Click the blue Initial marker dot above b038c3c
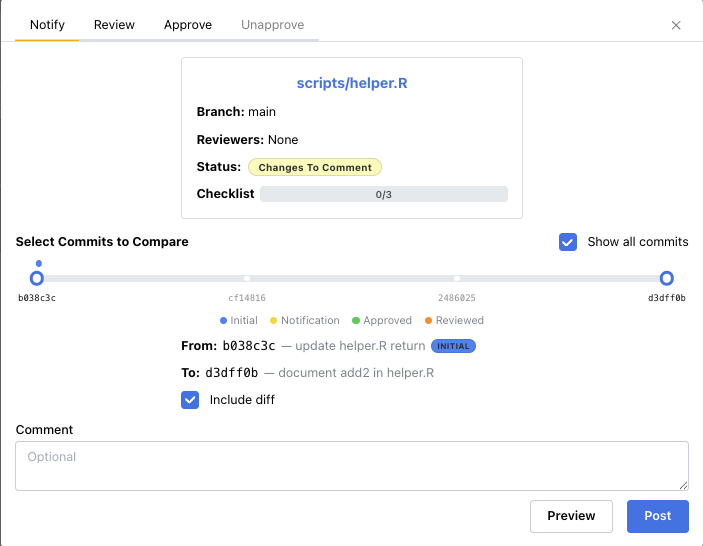The image size is (703, 546). (x=38, y=264)
